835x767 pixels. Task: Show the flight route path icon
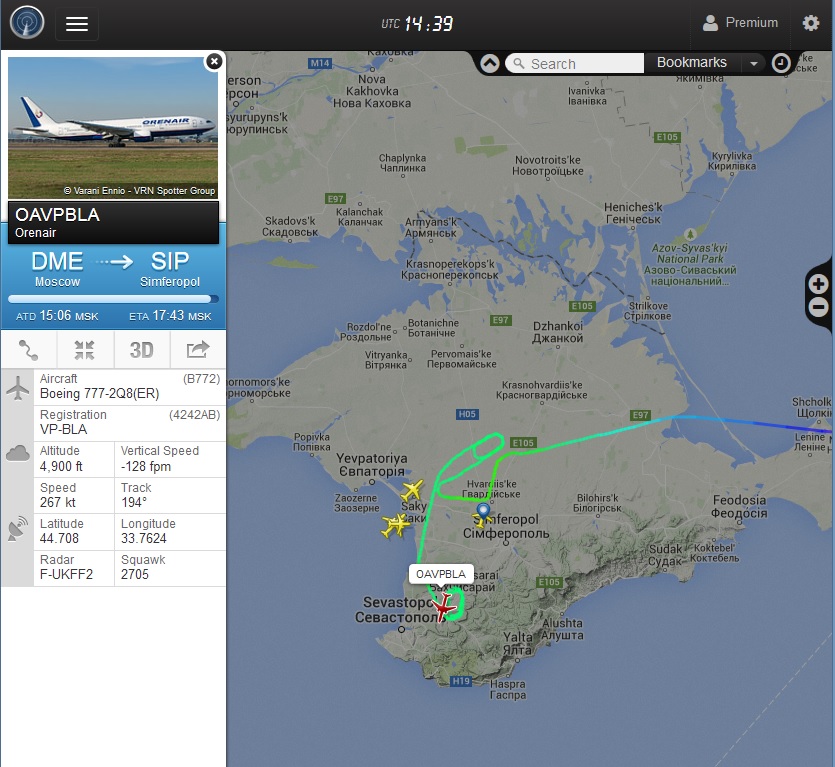pos(29,350)
